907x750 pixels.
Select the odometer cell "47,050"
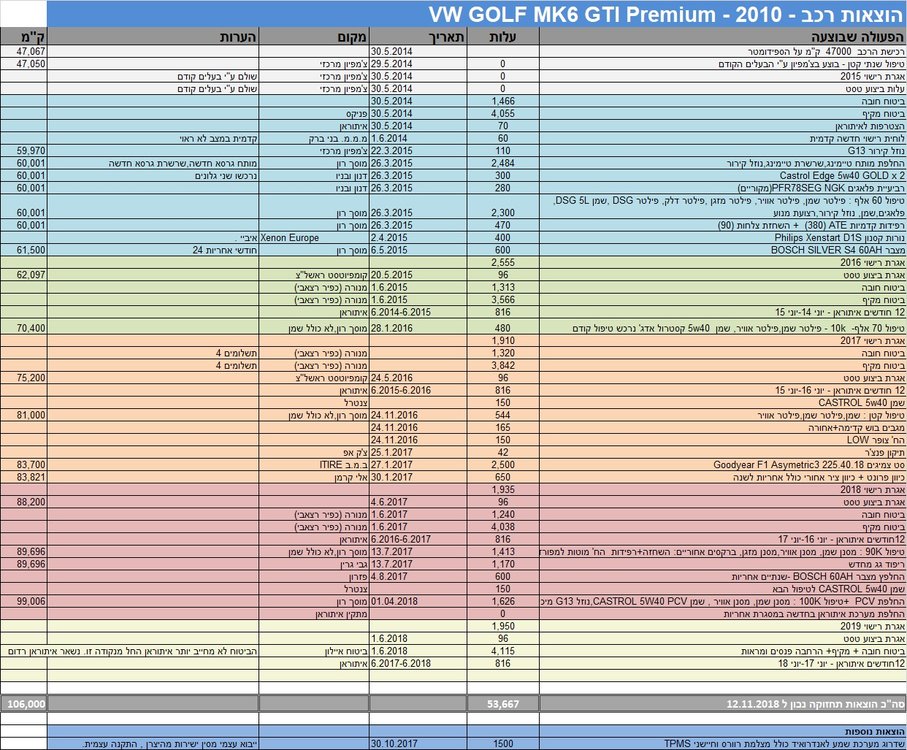pos(23,64)
